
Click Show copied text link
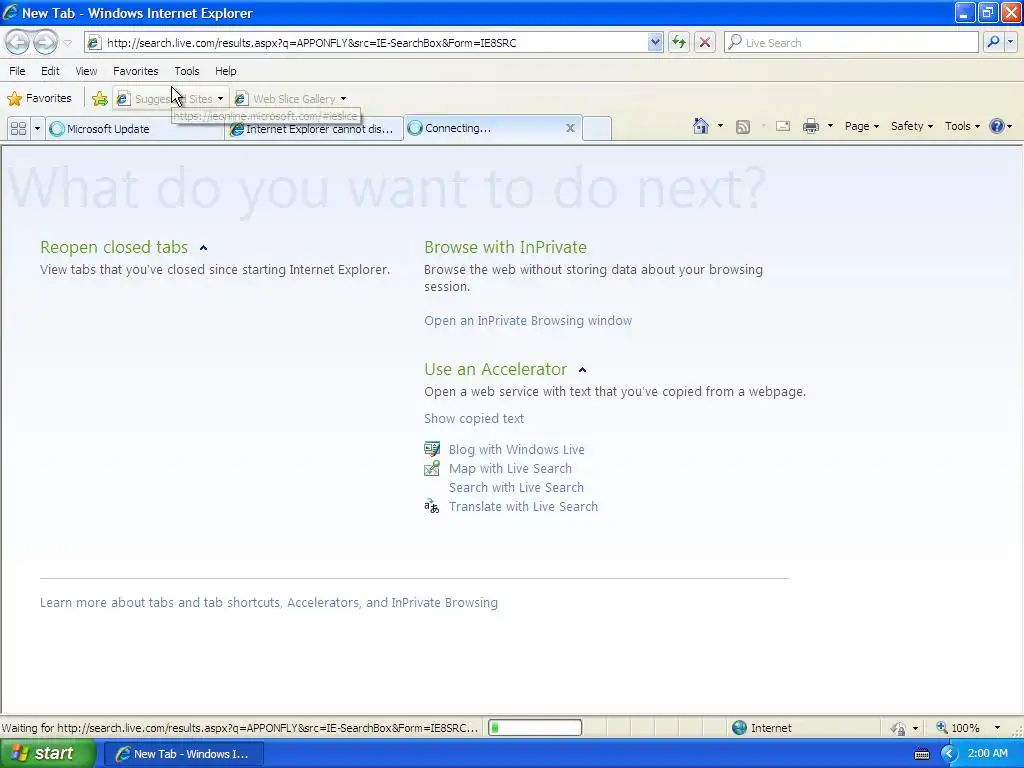click(473, 419)
